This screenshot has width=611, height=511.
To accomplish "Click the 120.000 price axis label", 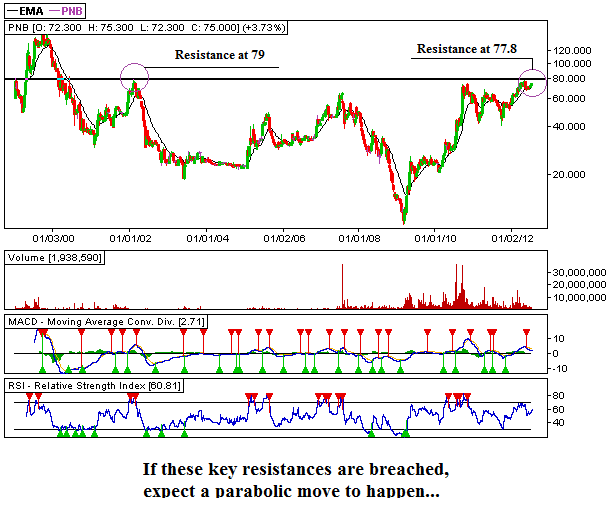I will [572, 51].
